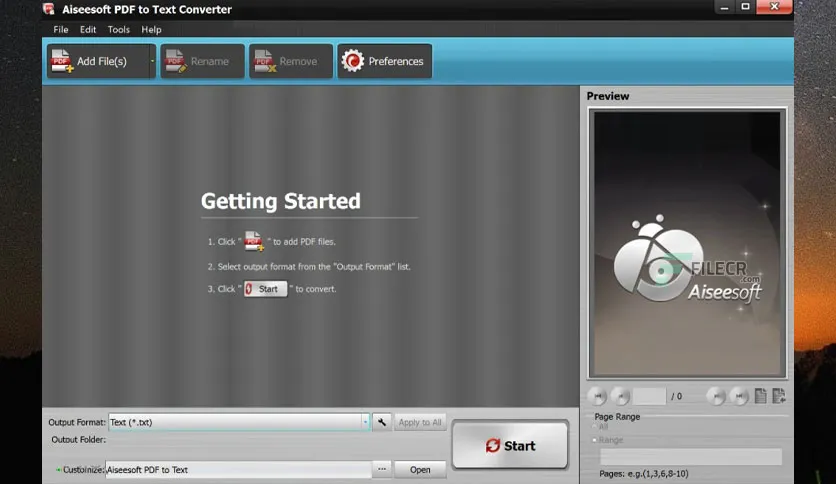The height and width of the screenshot is (484, 836).
Task: Click the Open folder button
Action: pyautogui.click(x=420, y=470)
